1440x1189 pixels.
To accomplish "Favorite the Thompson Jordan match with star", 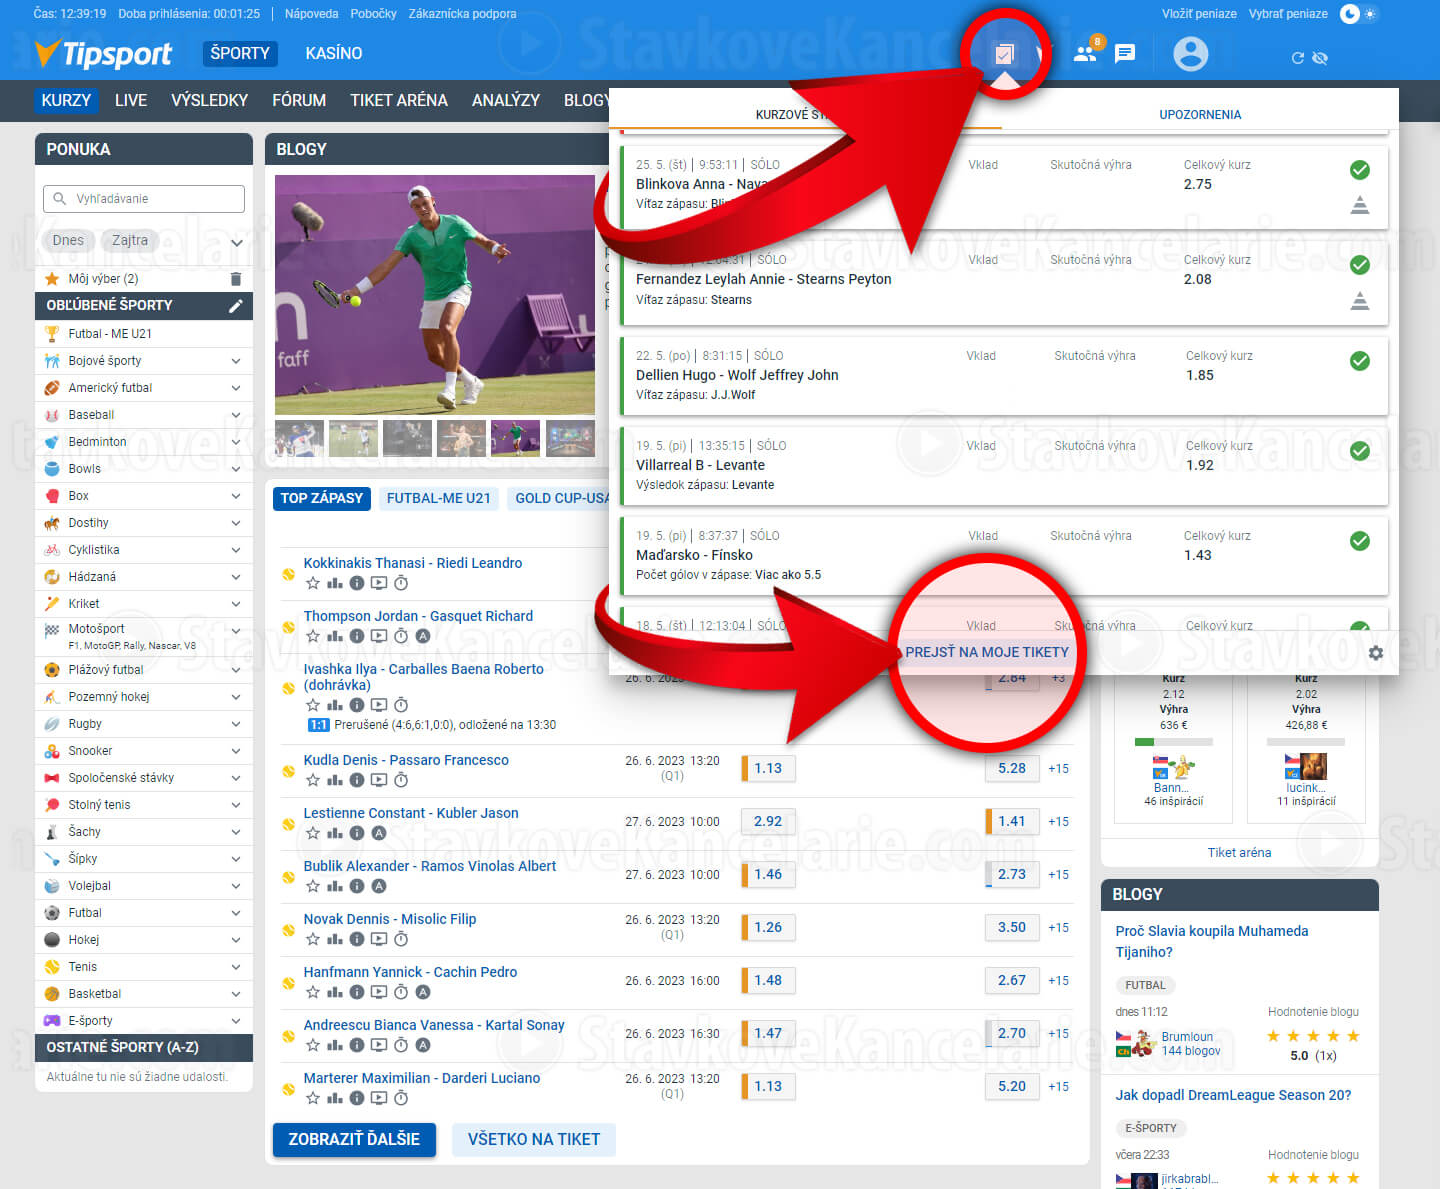I will pos(313,636).
